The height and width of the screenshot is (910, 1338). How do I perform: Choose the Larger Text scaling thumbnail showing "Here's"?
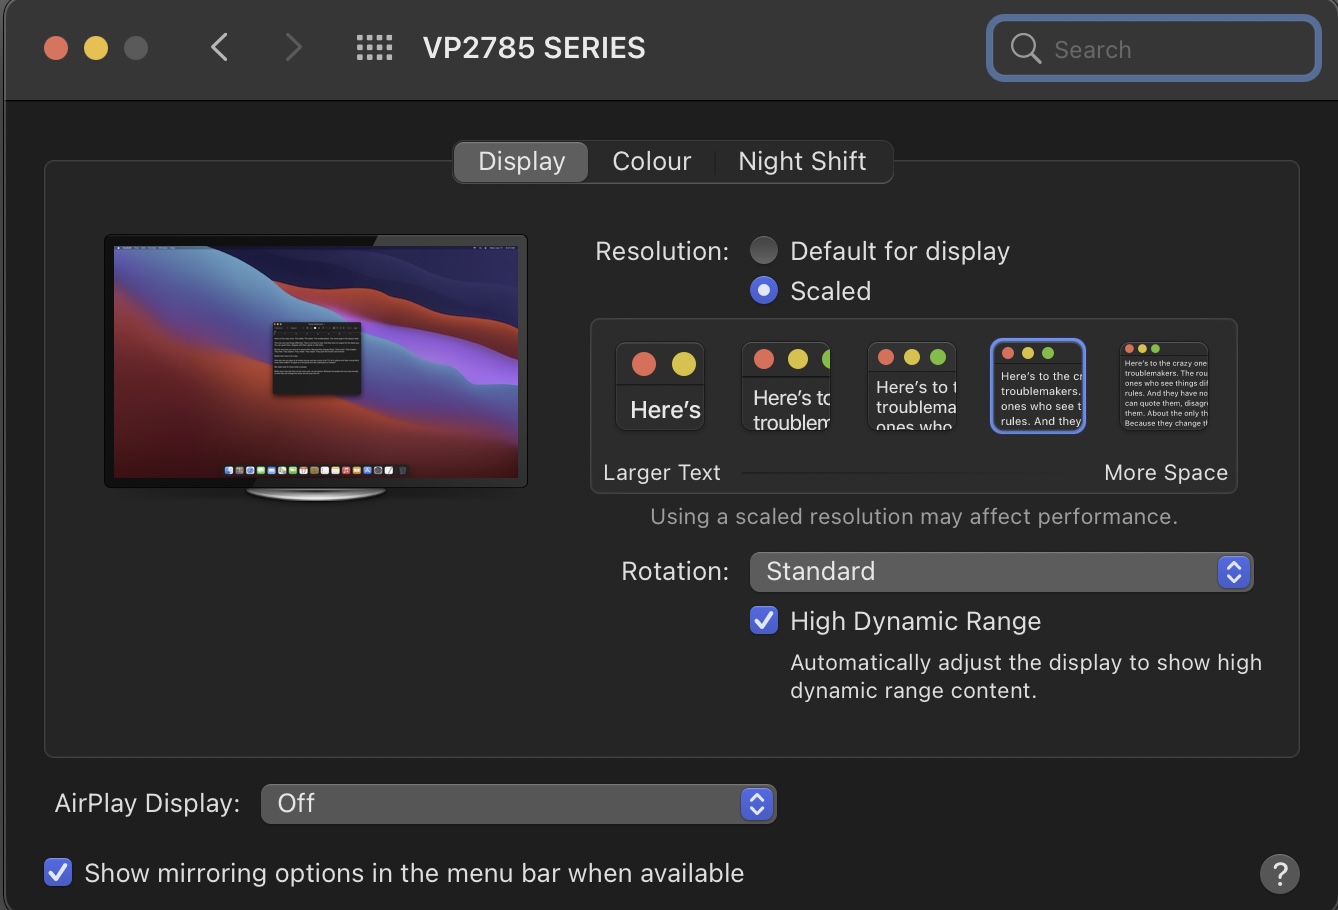click(660, 386)
